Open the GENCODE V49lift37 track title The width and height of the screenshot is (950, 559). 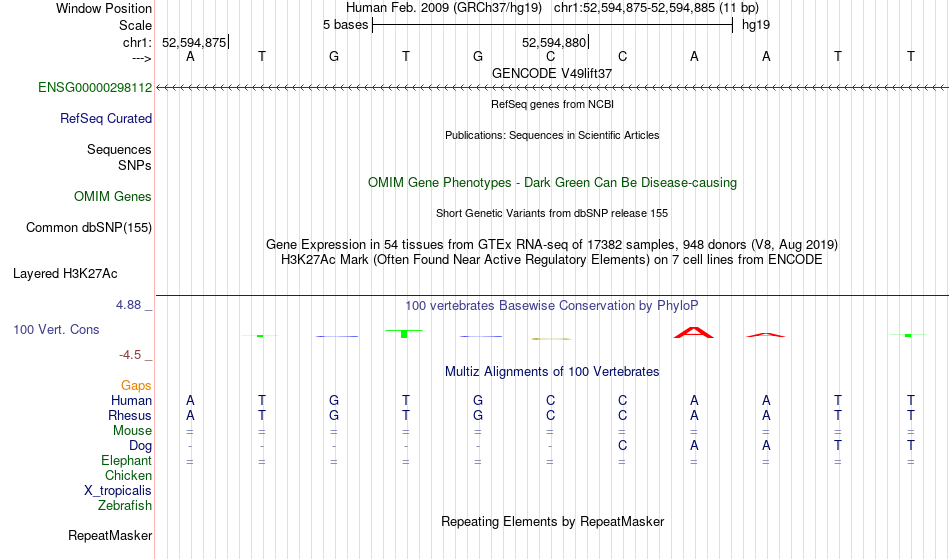[552, 73]
